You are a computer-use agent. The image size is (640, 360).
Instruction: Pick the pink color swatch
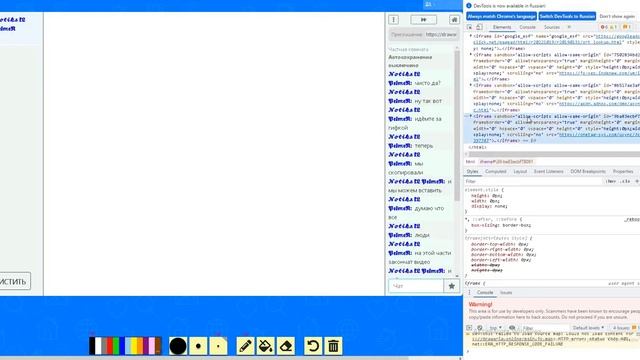152,346
